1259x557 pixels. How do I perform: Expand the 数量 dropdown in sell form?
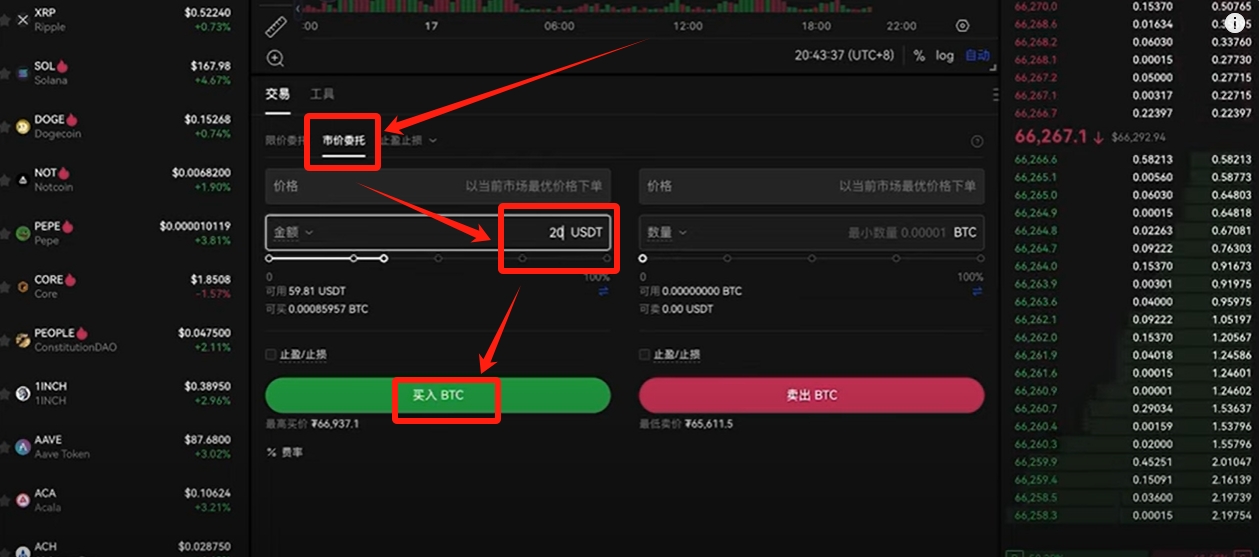coord(667,232)
